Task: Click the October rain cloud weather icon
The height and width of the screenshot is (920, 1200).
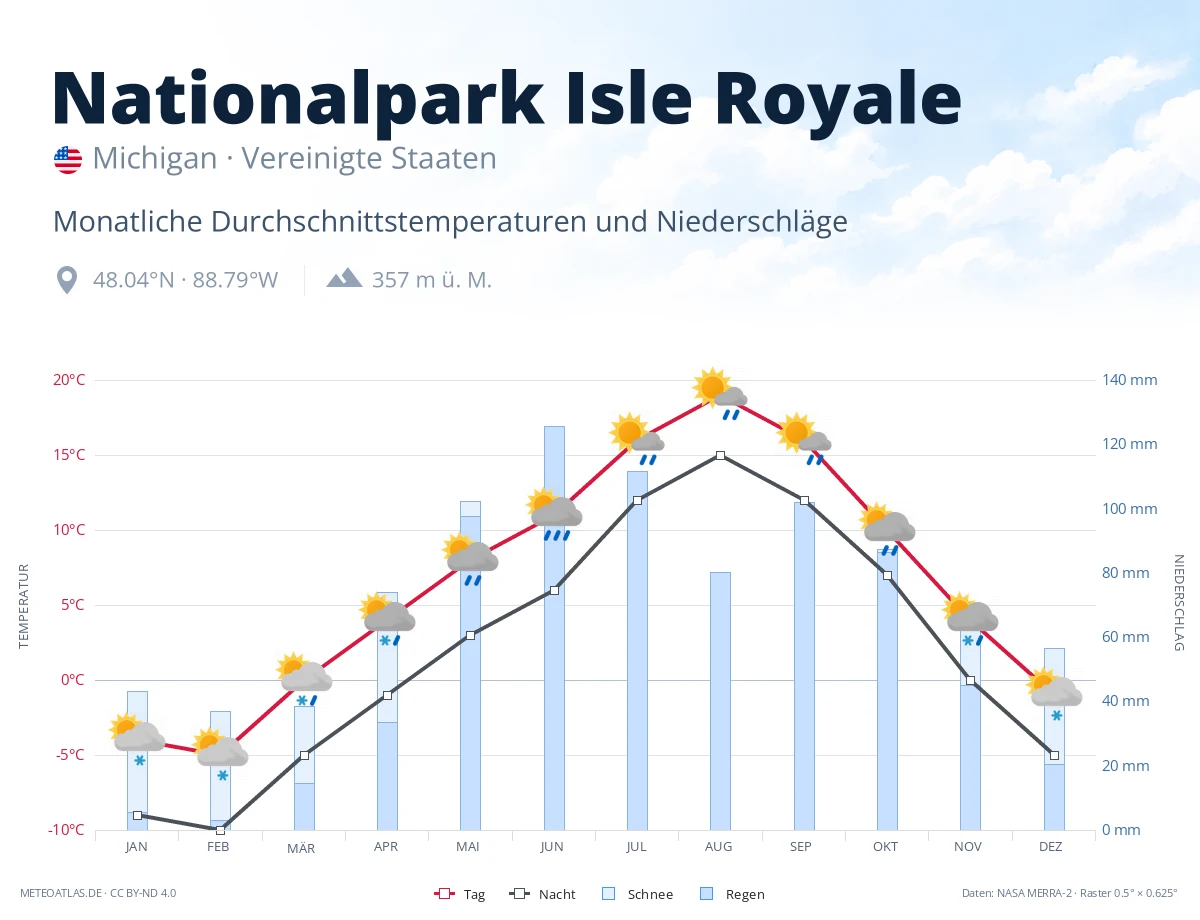Action: click(887, 530)
